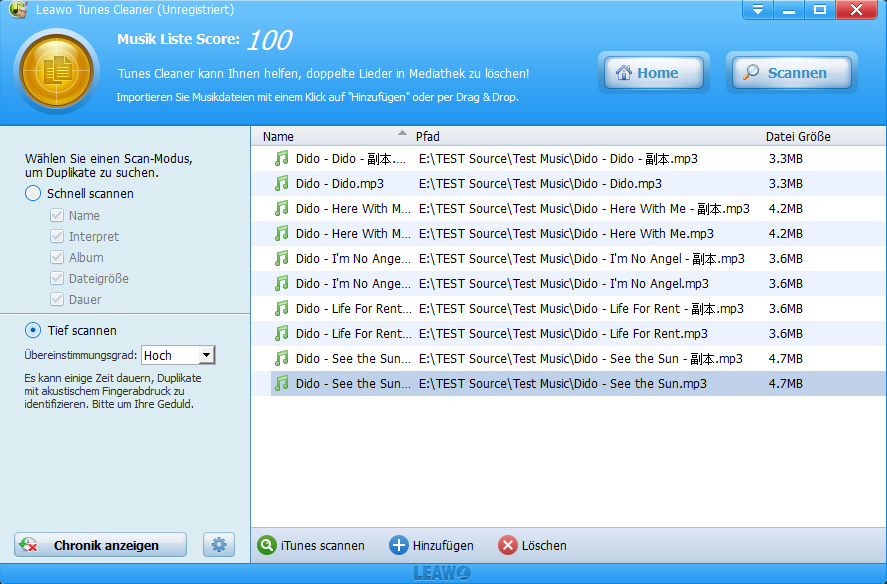This screenshot has width=887, height=584.
Task: Select path ending I'm No Angel - 副本.mp3
Action: (x=582, y=258)
